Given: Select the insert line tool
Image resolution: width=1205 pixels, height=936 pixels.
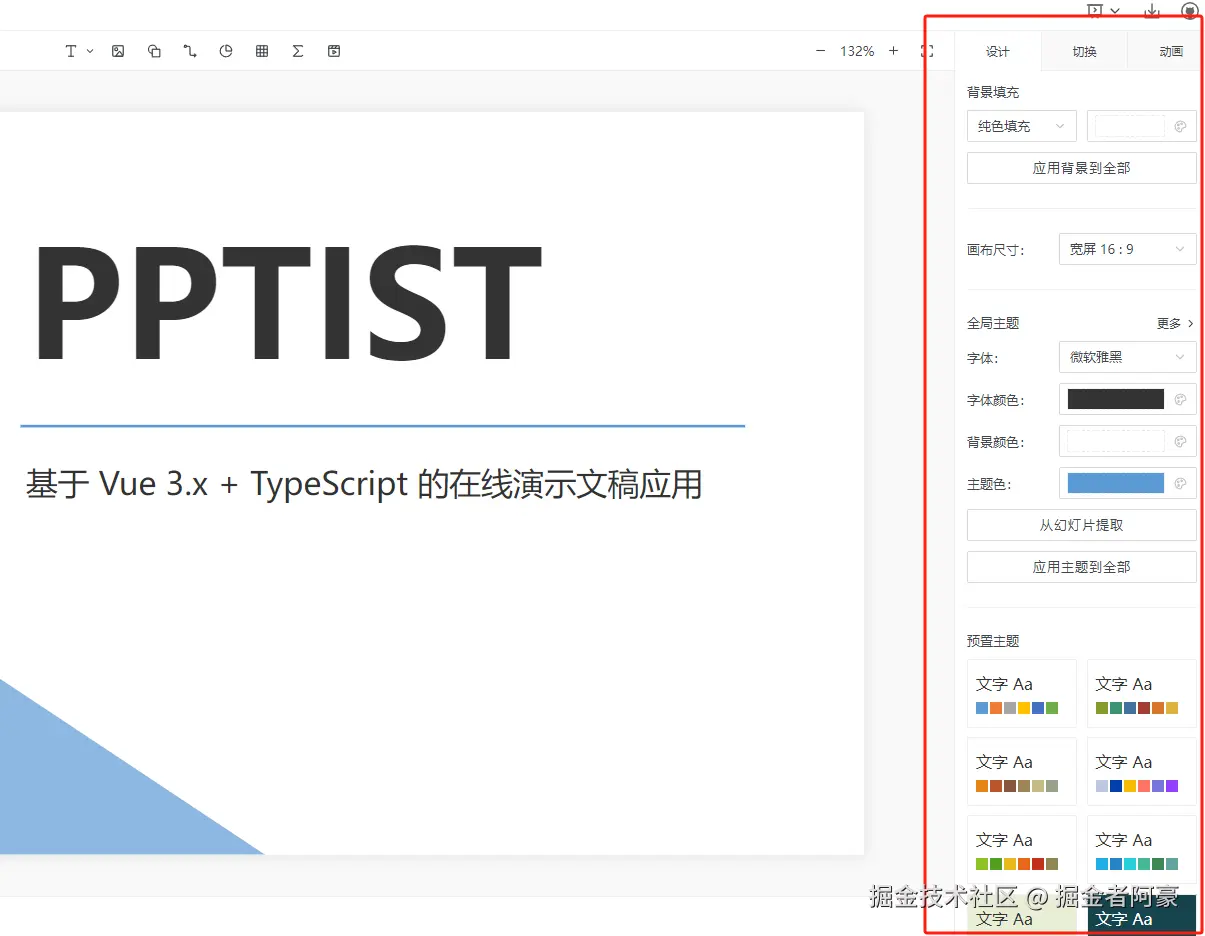Looking at the screenshot, I should pos(190,51).
